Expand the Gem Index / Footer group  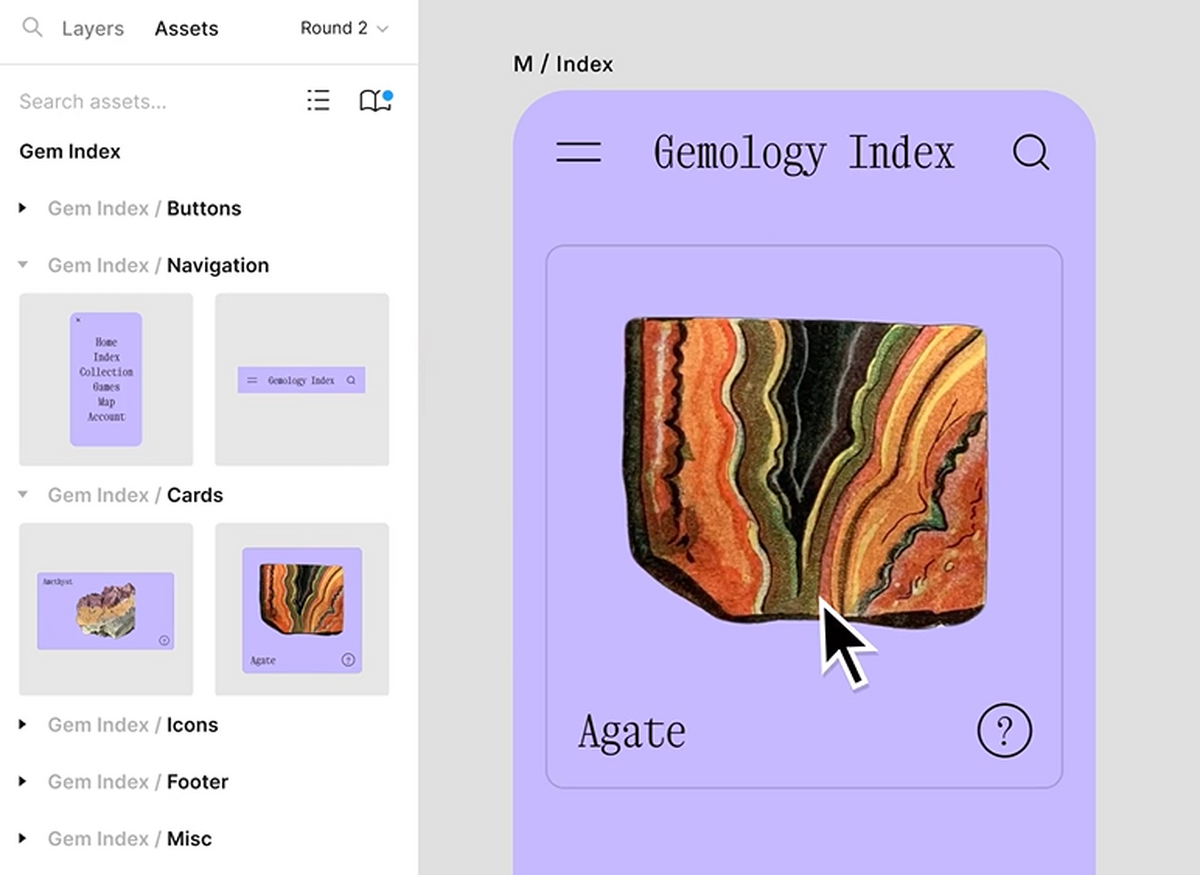click(23, 782)
